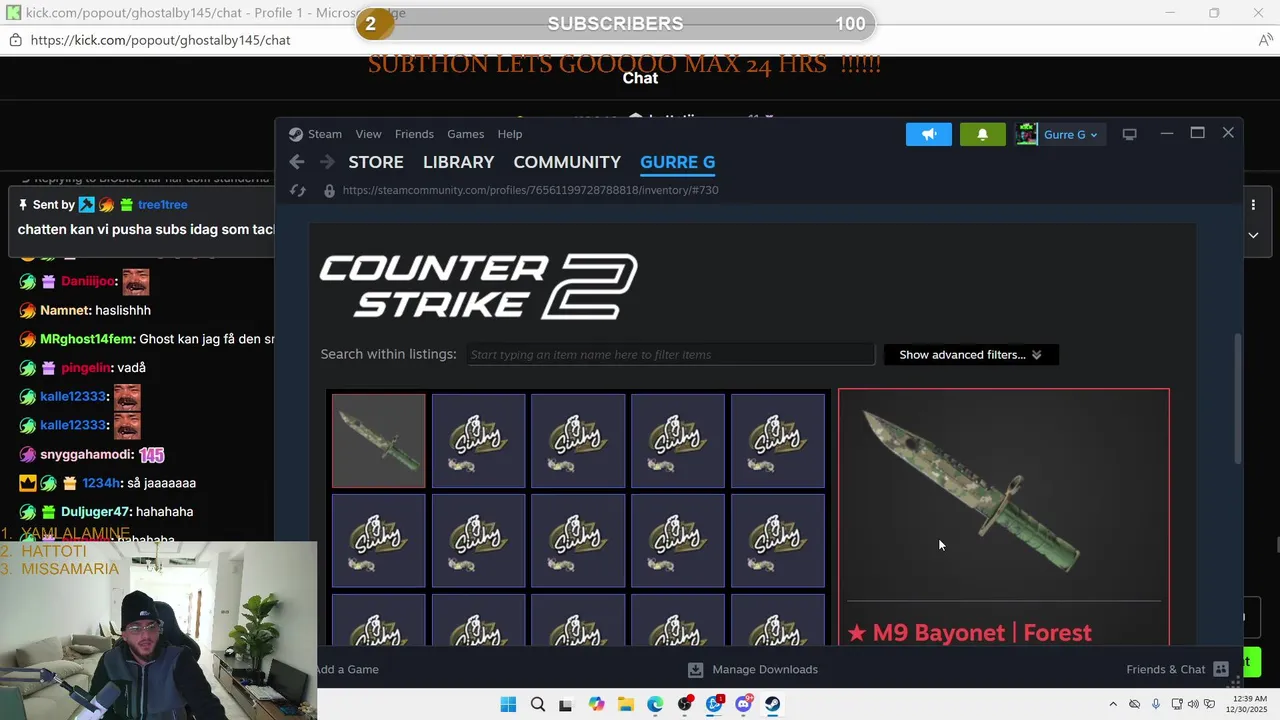Screen dimensions: 1280x720
Task: Click username MRghost14fem in chat
Action: [x=86, y=340]
